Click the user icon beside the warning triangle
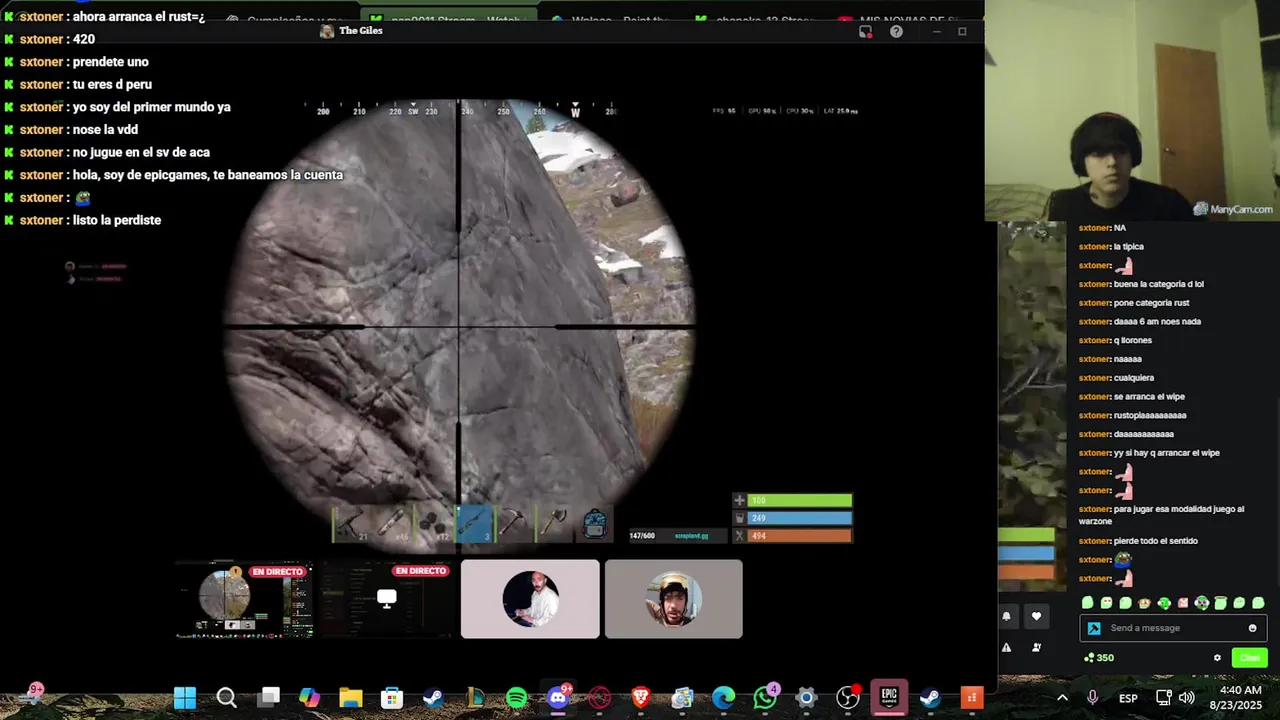1280x720 pixels. coord(1036,648)
